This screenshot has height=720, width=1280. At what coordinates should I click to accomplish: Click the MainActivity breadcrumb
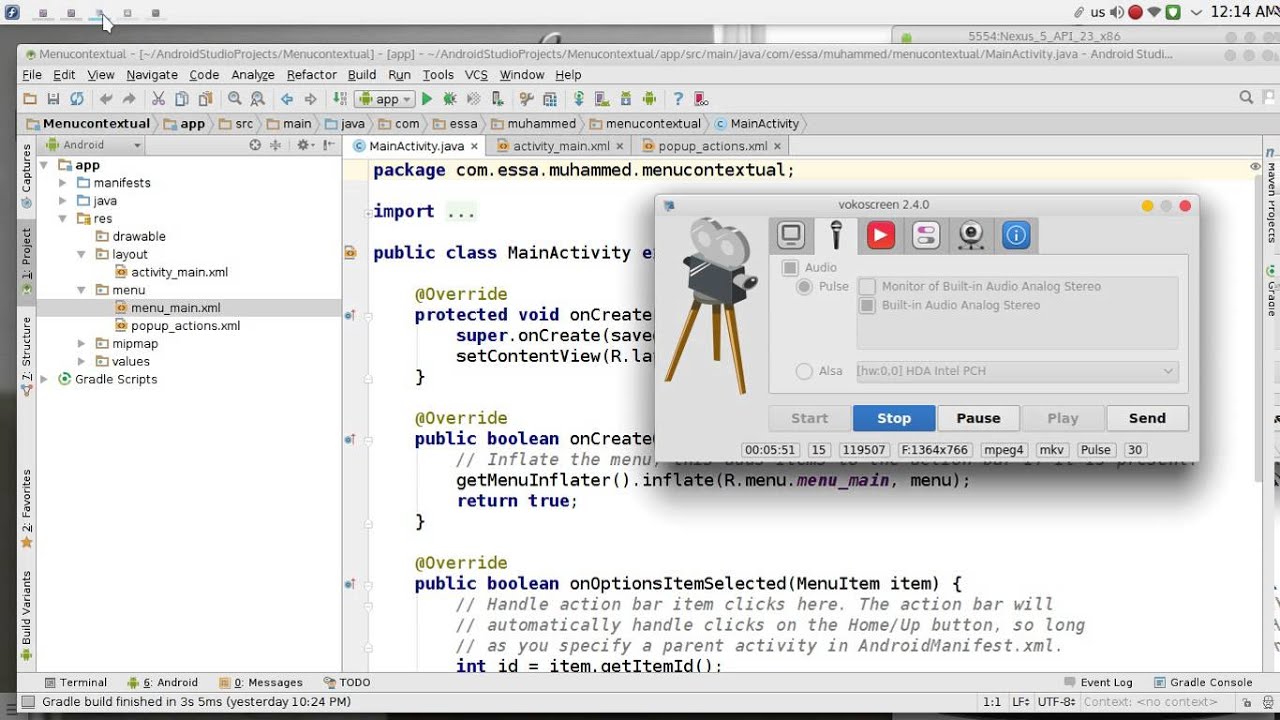[x=757, y=124]
